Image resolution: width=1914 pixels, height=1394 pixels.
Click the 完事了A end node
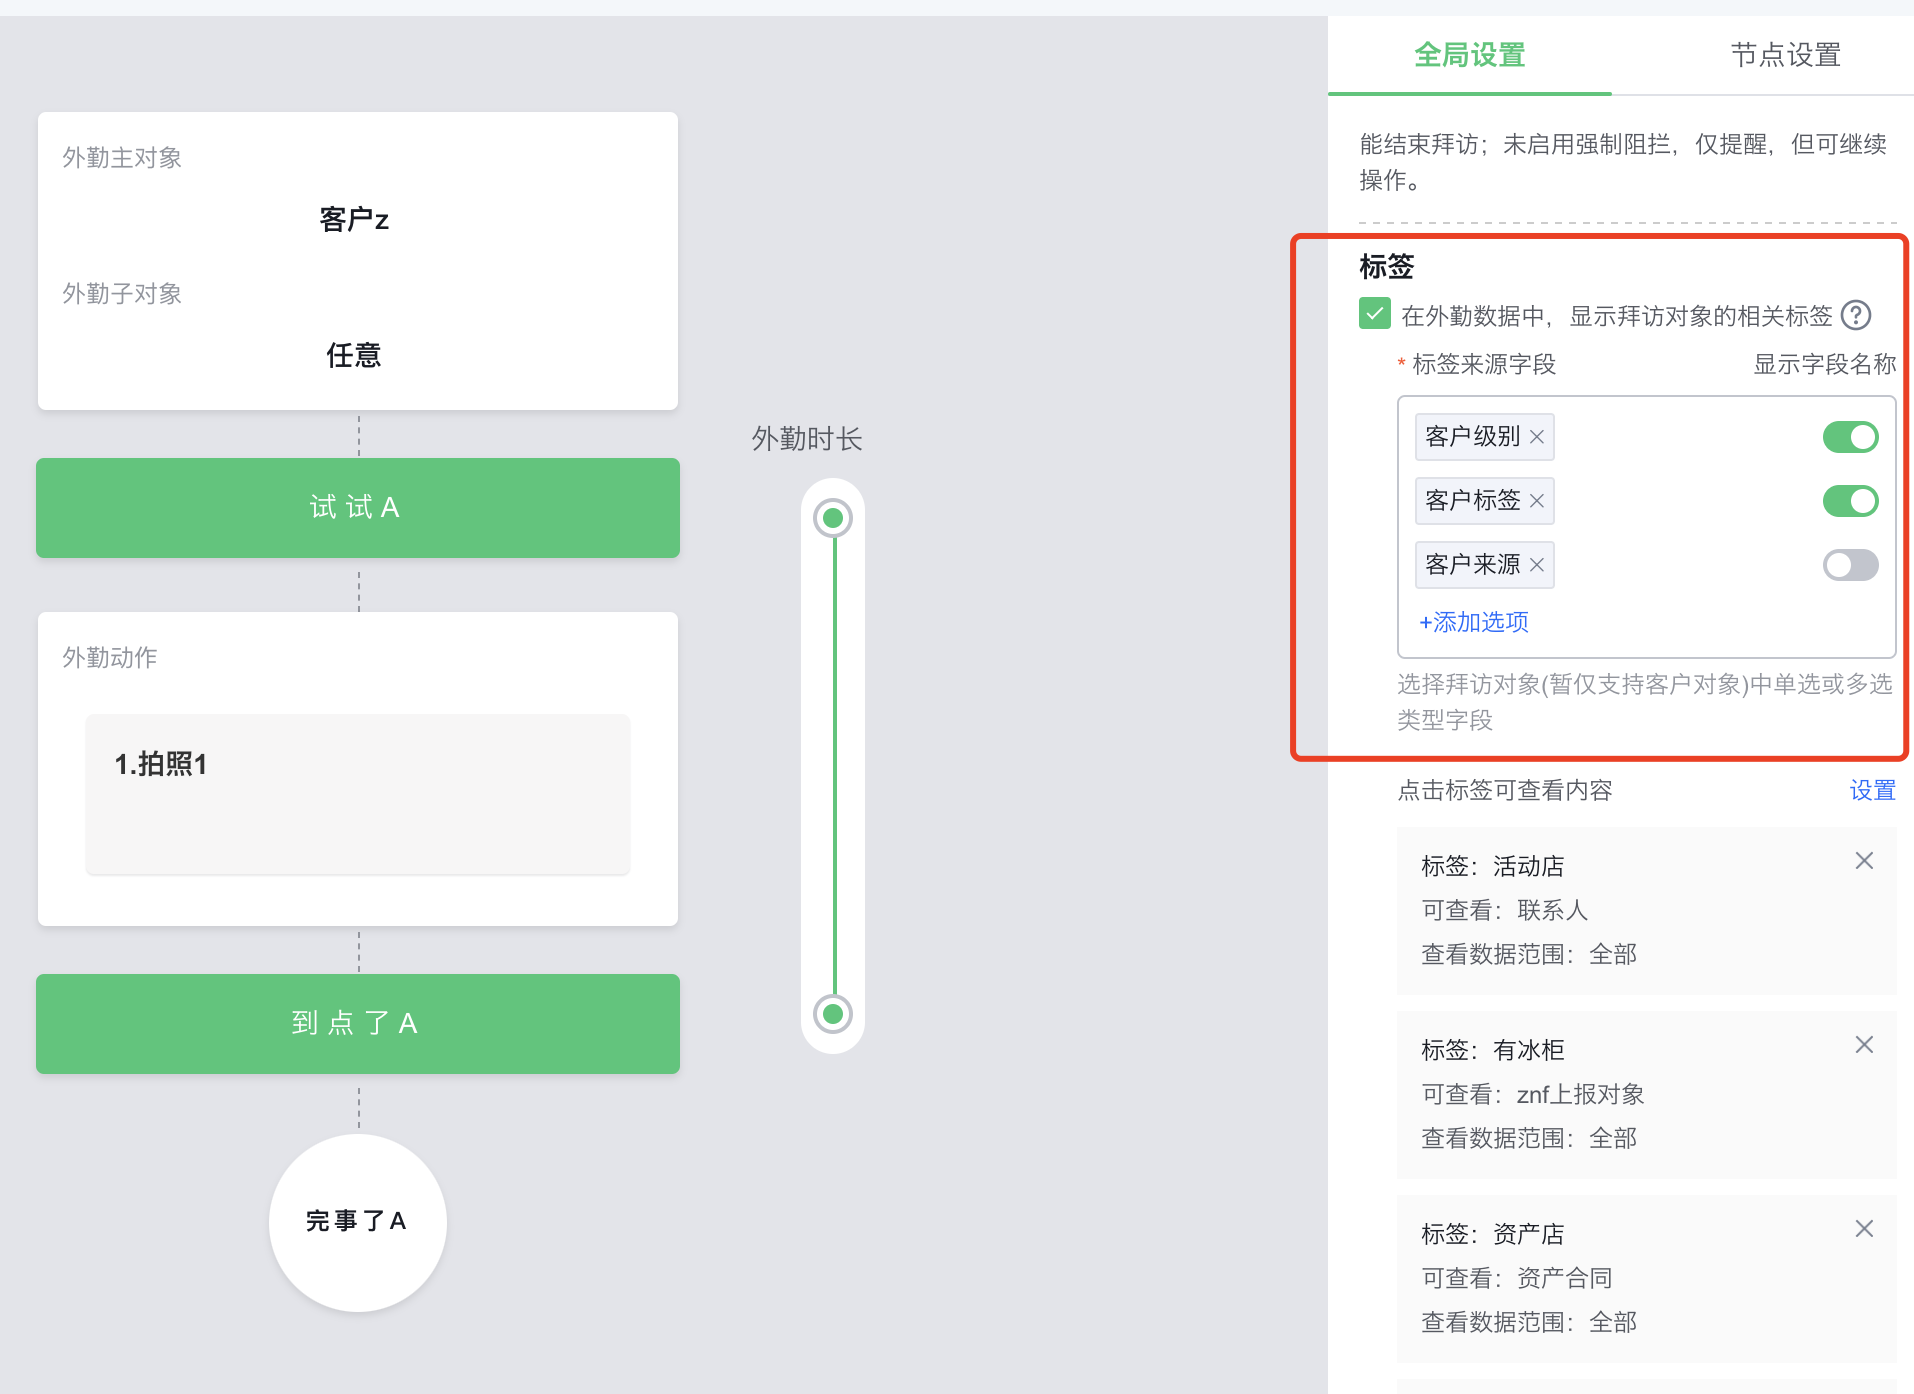click(x=357, y=1222)
